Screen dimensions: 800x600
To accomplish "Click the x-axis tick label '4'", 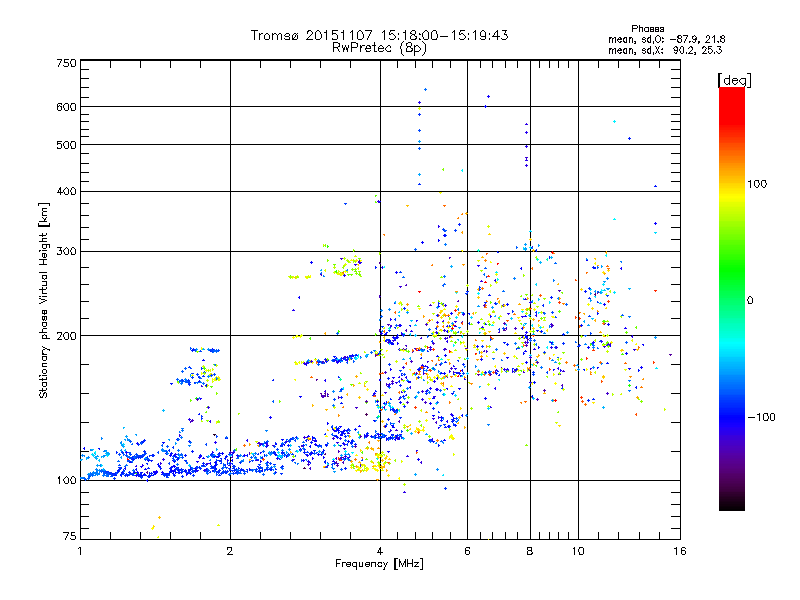I will (380, 551).
